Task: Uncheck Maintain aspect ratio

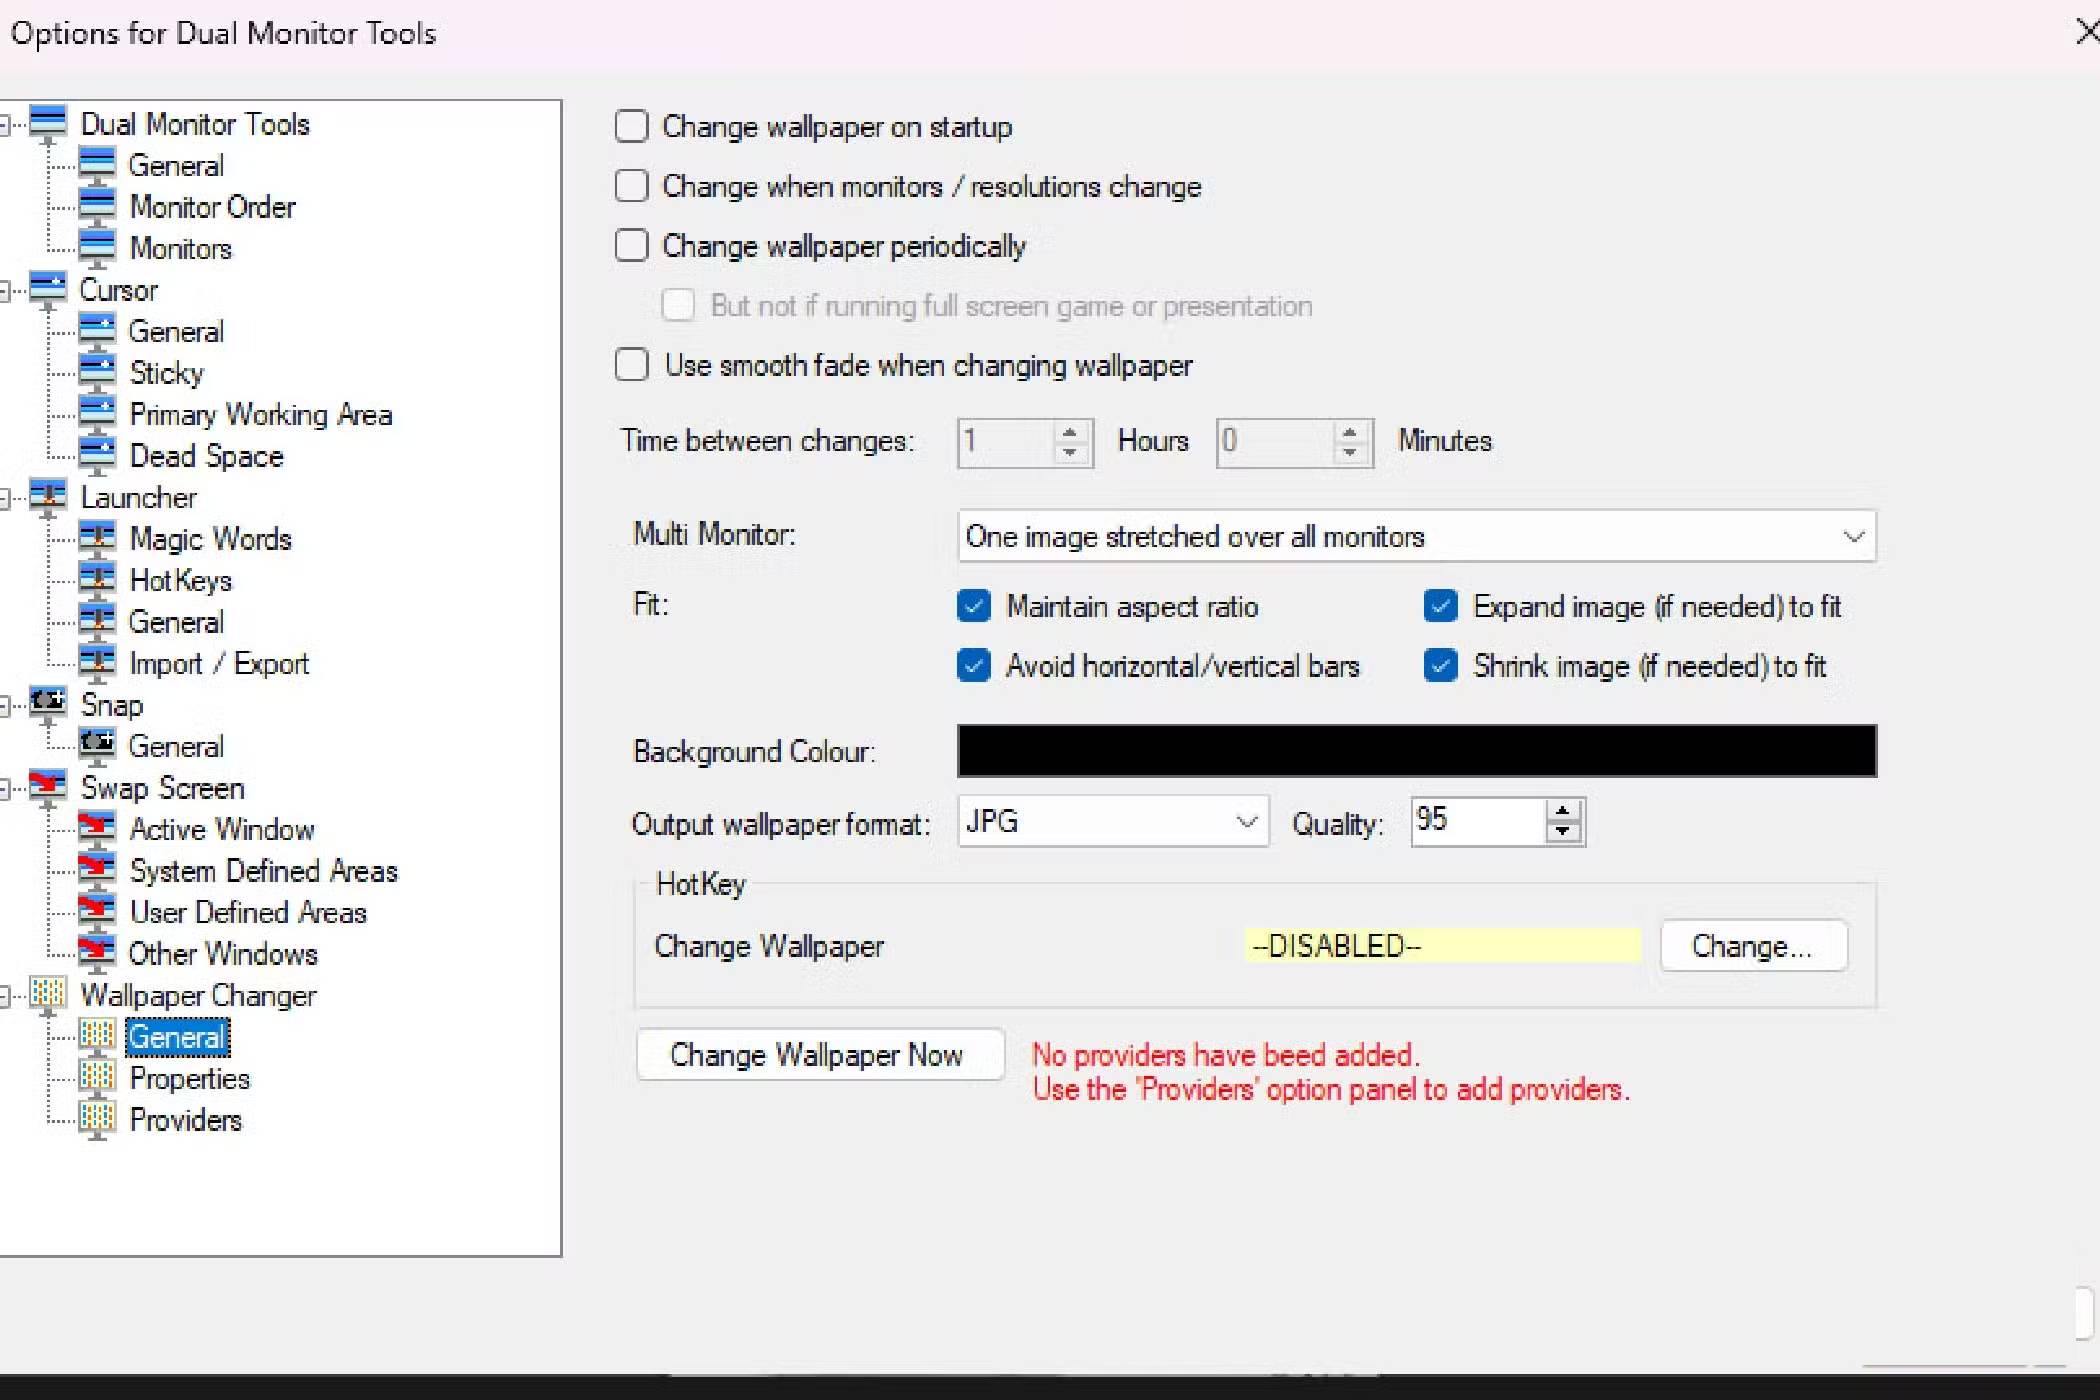Action: (x=973, y=606)
